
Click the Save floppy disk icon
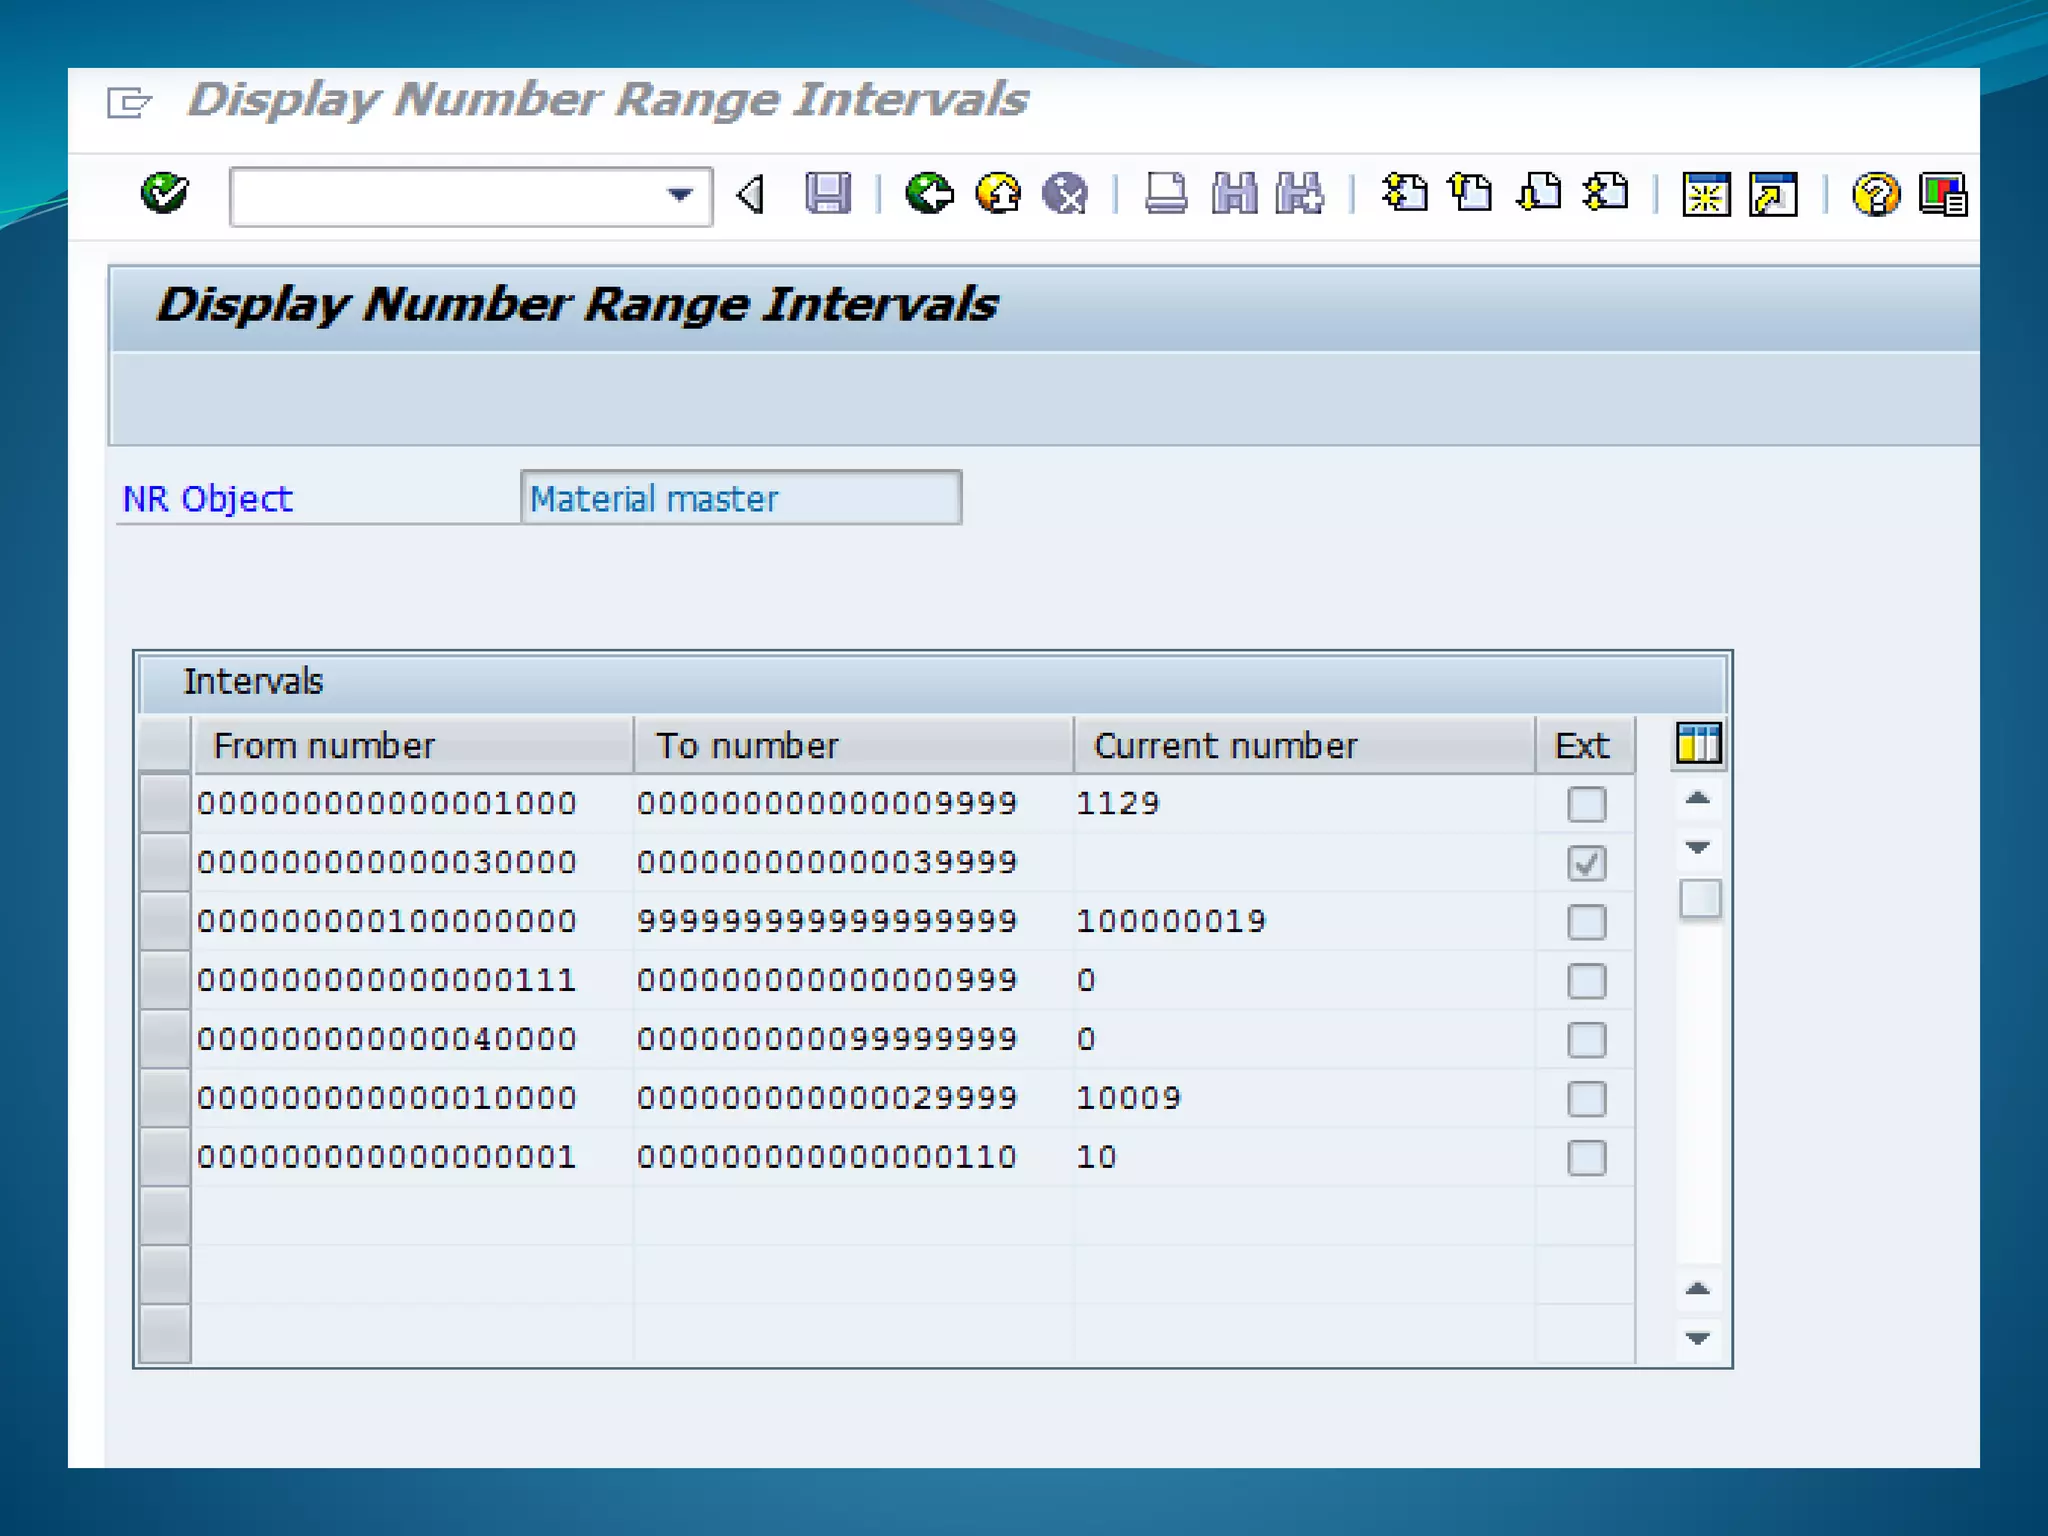click(827, 193)
